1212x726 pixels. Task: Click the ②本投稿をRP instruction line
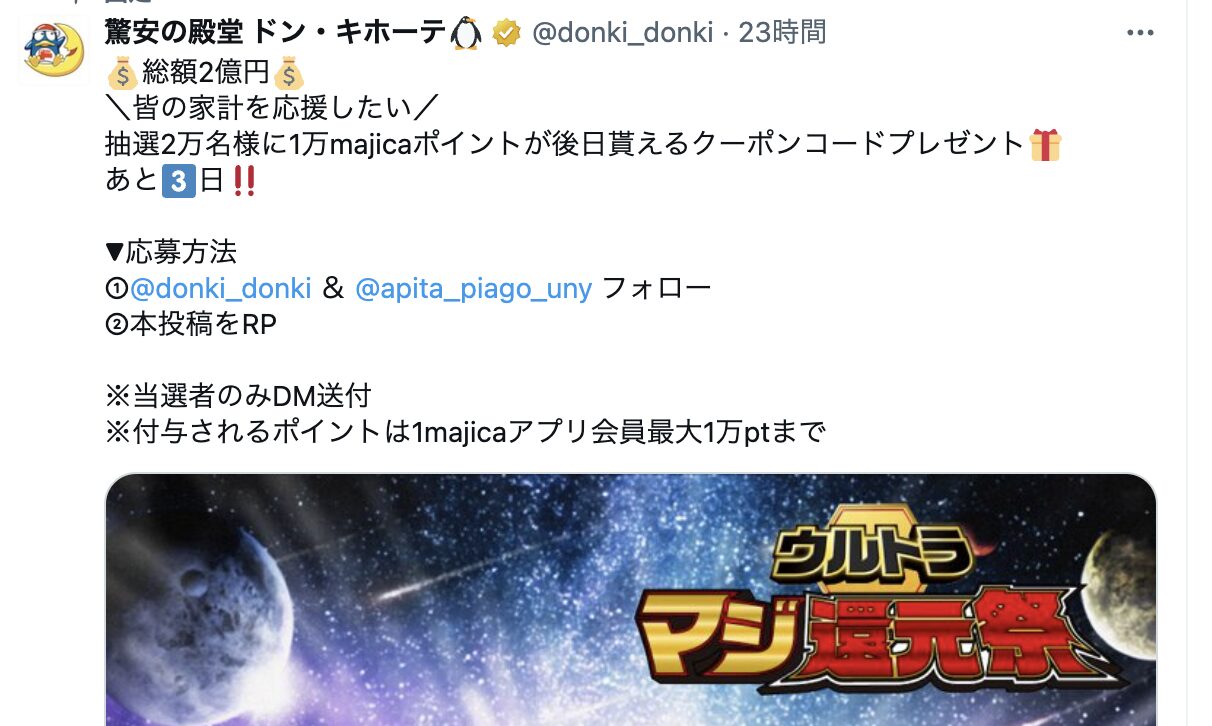[x=190, y=324]
